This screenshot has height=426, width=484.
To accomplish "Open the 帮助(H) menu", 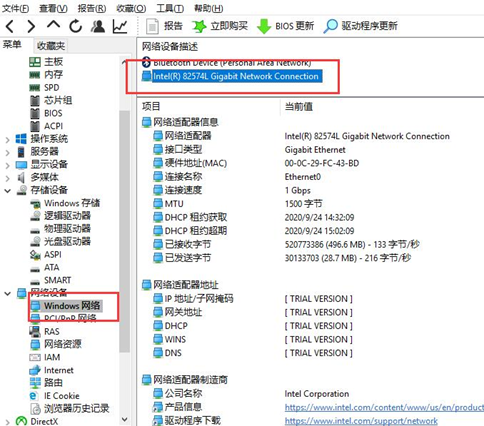I will (209, 8).
